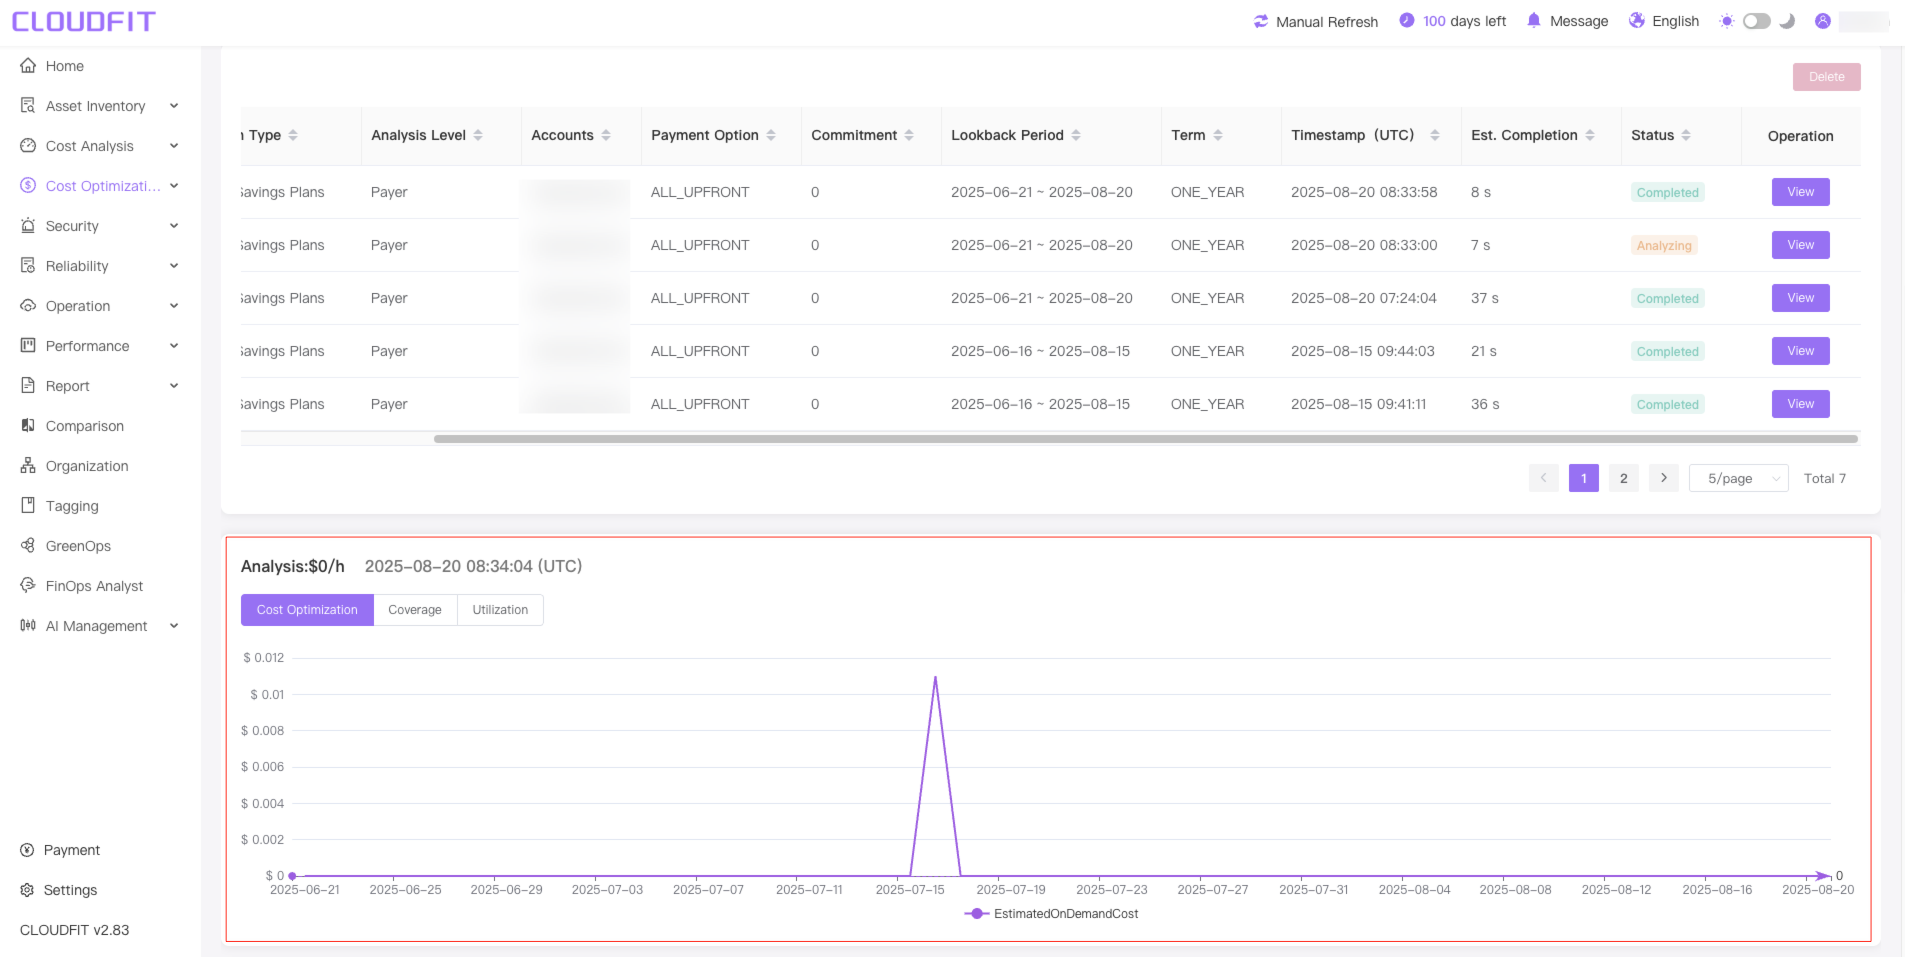Switch to the Coverage tab
The height and width of the screenshot is (957, 1905).
click(x=415, y=610)
